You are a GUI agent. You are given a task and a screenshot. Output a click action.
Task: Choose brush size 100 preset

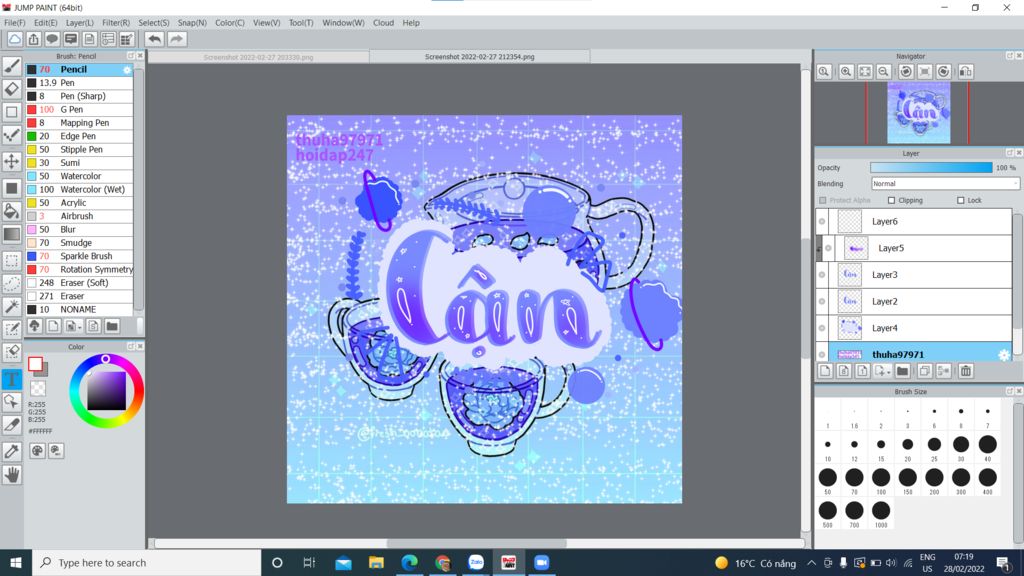pos(881,480)
